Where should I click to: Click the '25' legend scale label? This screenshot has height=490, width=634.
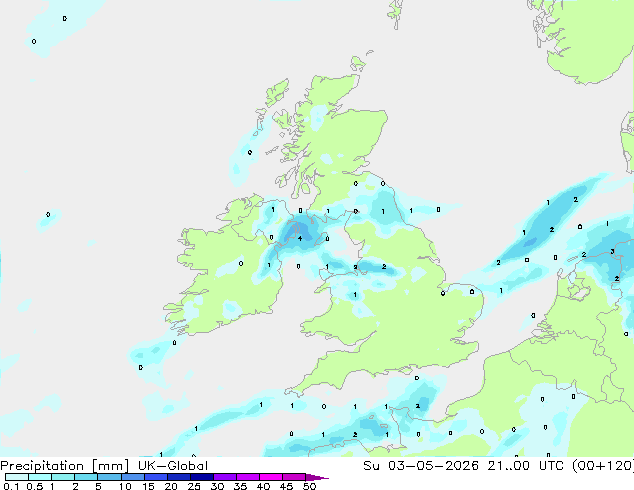[x=194, y=486]
